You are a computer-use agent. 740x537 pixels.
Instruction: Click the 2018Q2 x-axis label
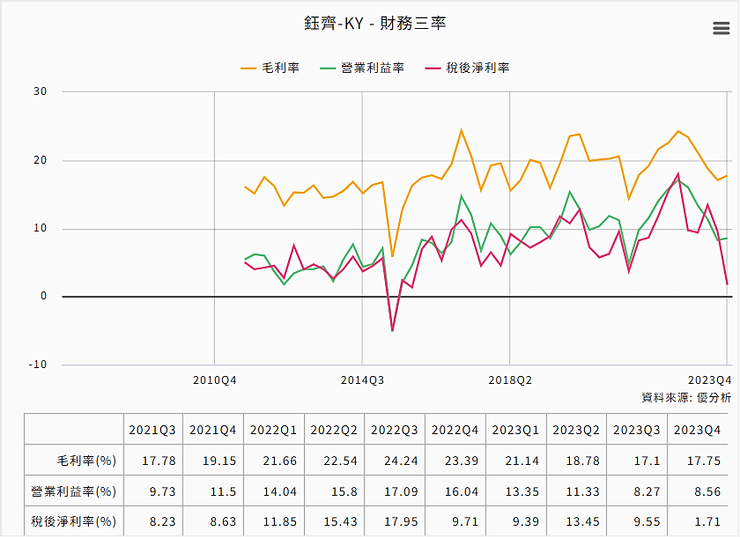pos(510,380)
